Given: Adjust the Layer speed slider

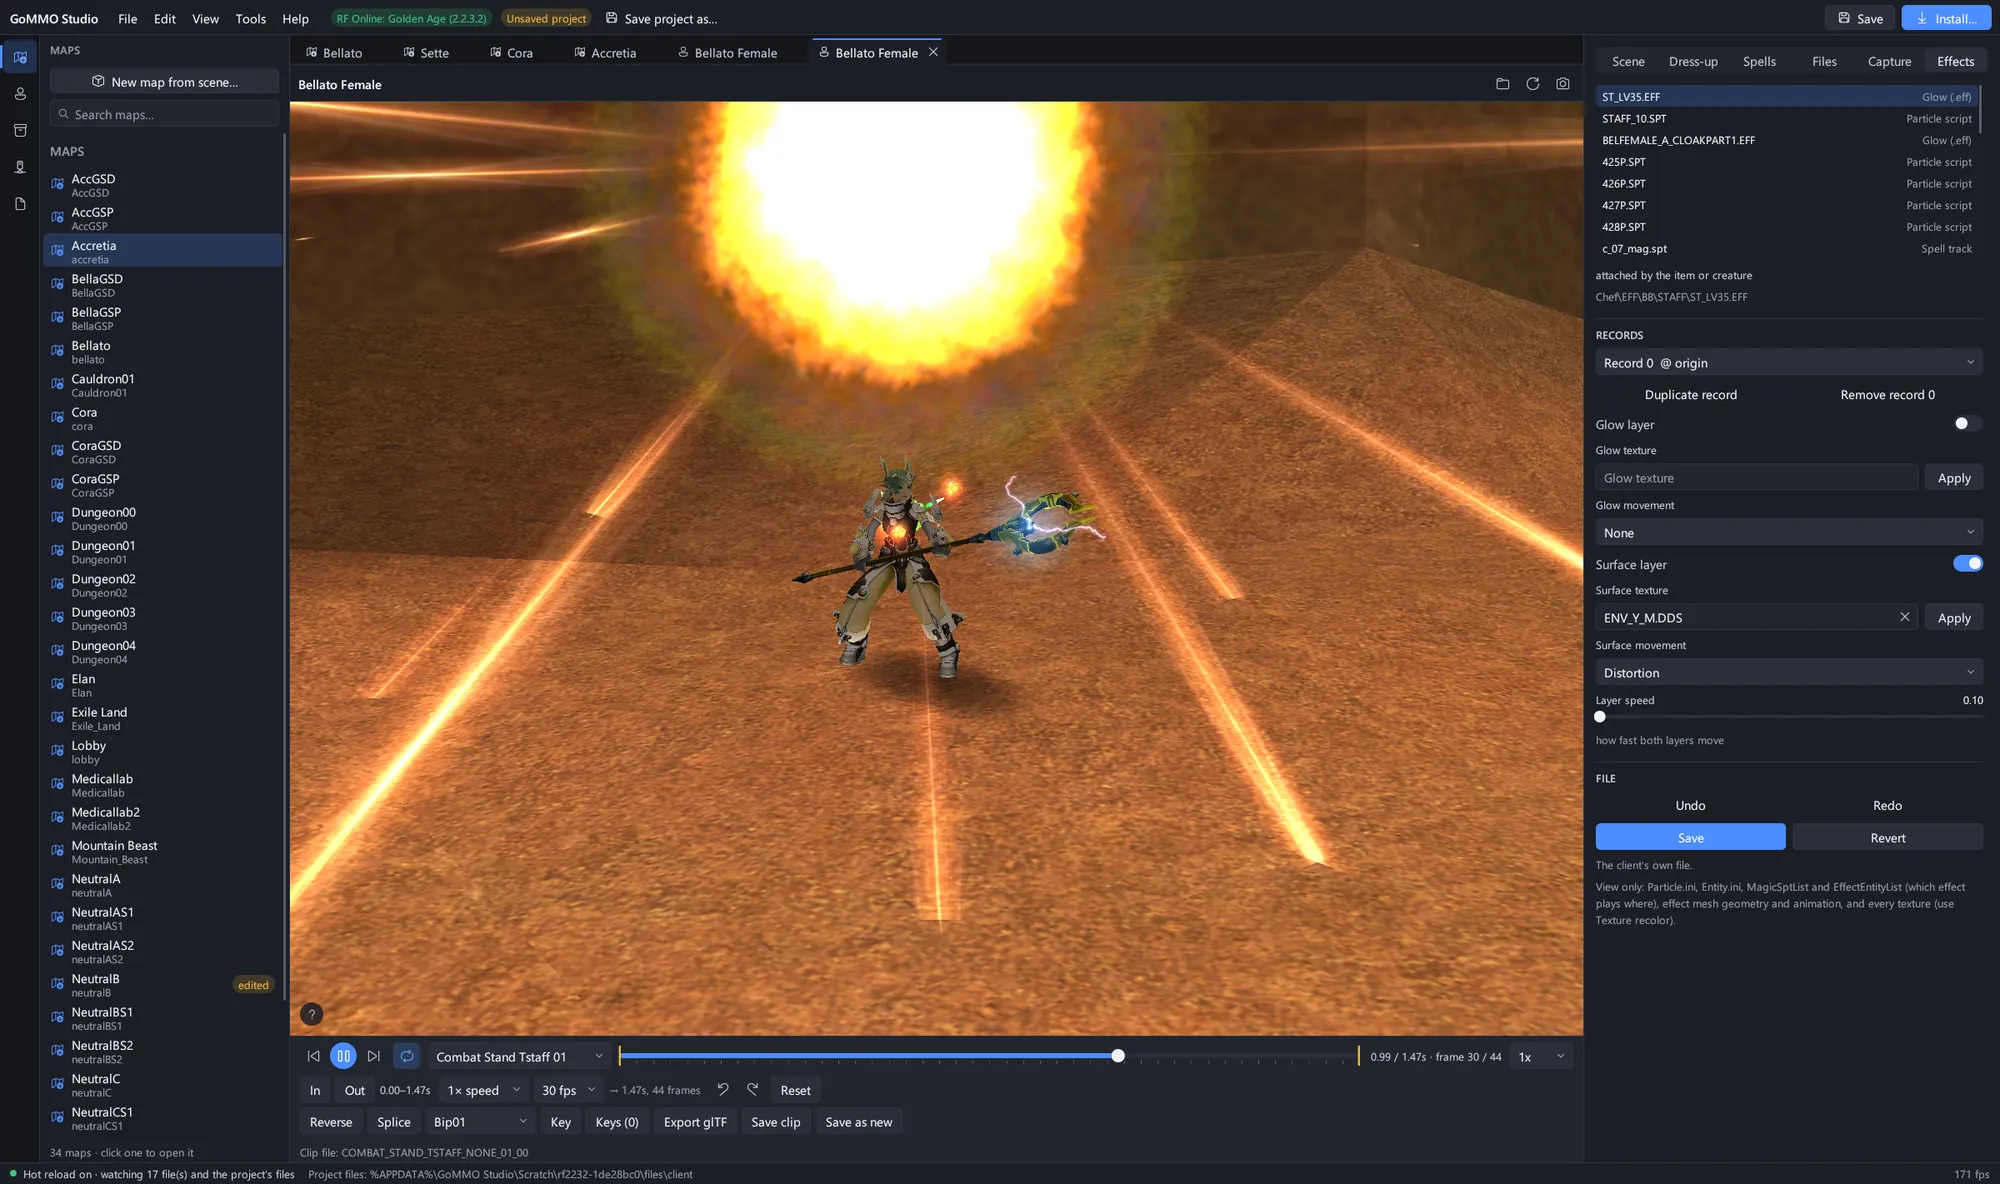Looking at the screenshot, I should tap(1788, 716).
